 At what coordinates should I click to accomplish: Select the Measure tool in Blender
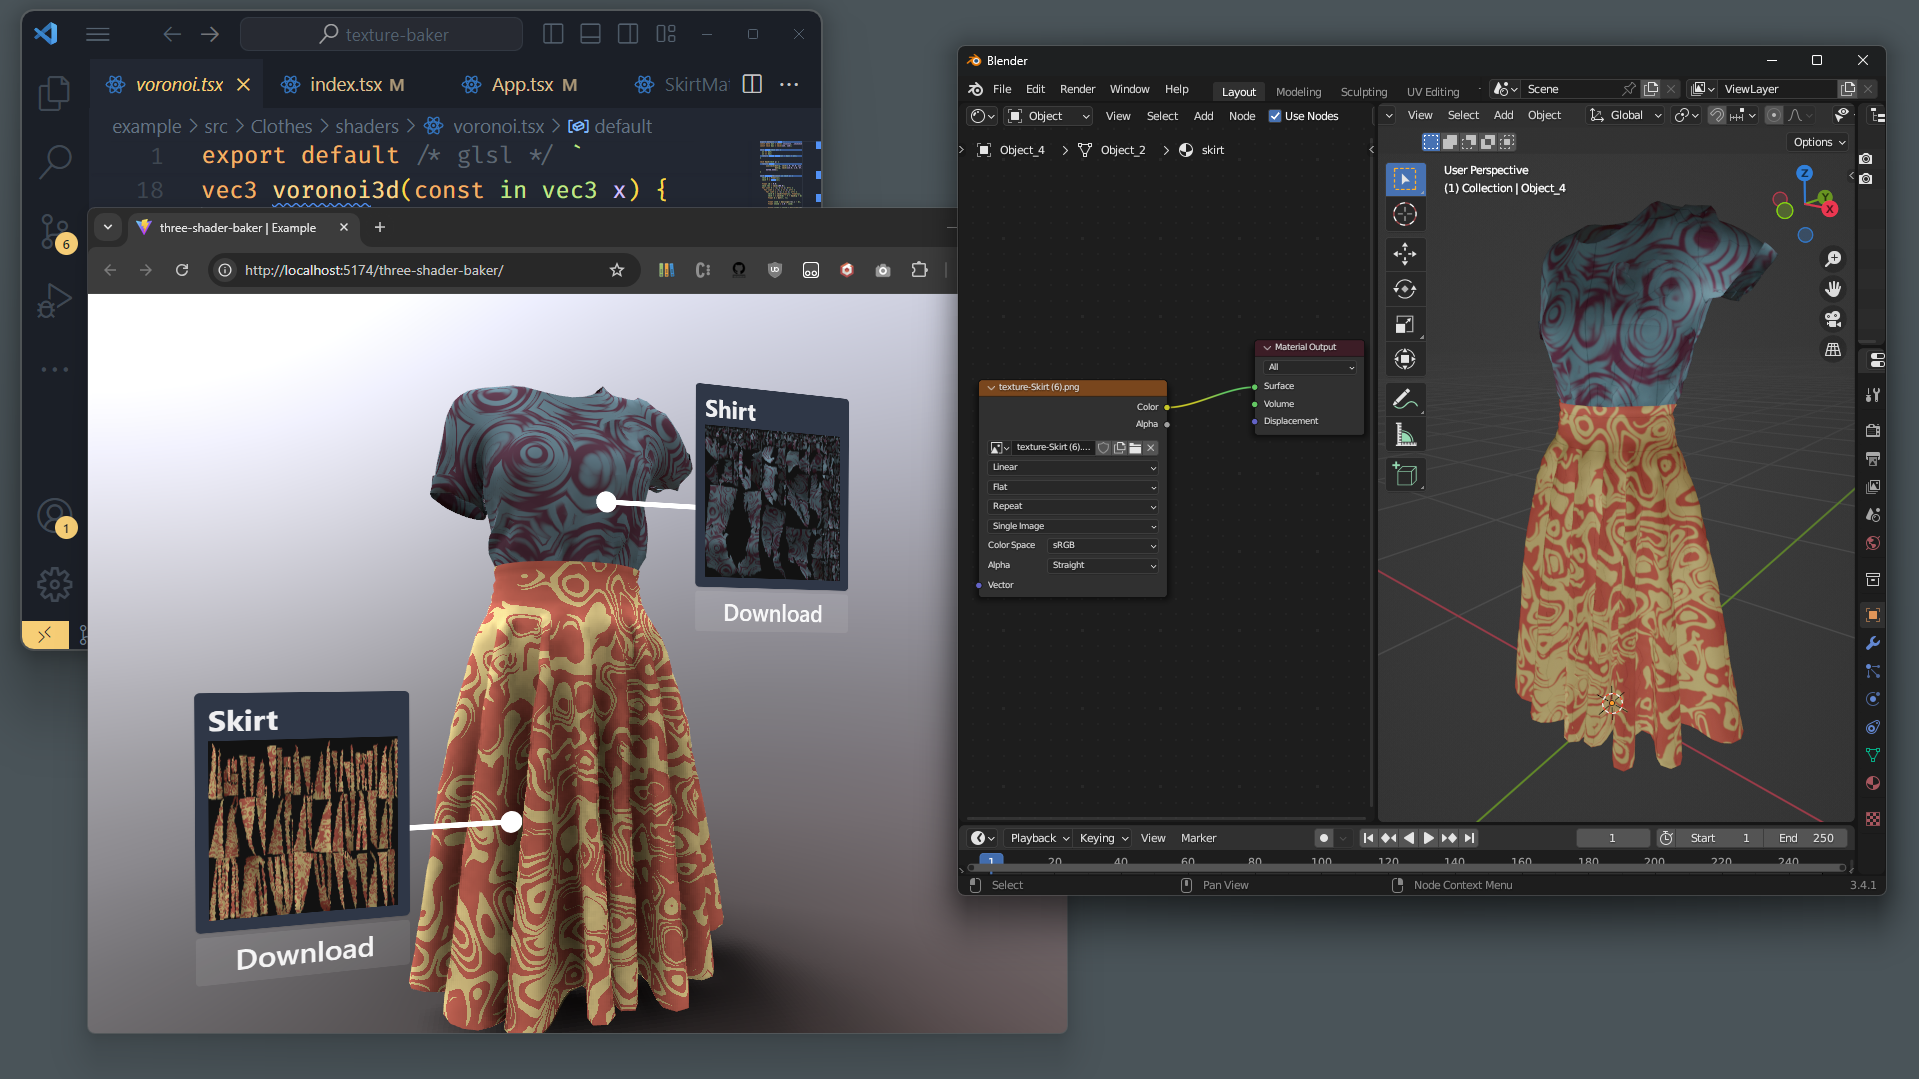click(1405, 434)
